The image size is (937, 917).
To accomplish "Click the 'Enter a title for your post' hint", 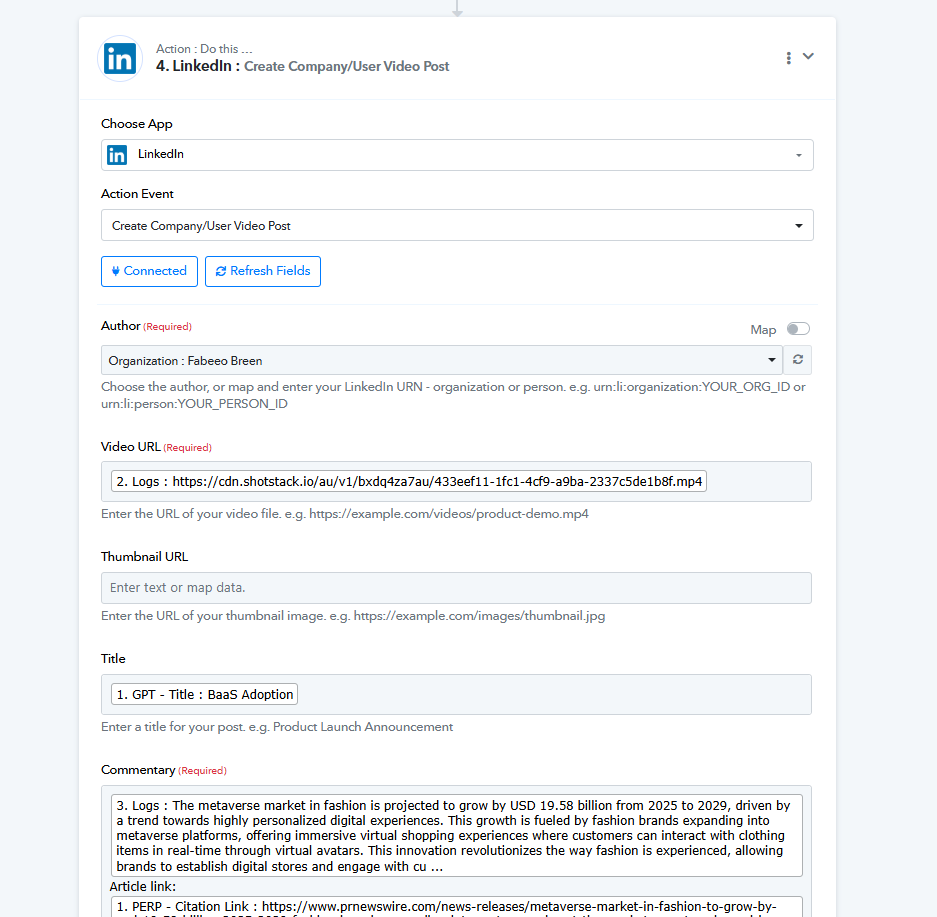I will [x=277, y=727].
